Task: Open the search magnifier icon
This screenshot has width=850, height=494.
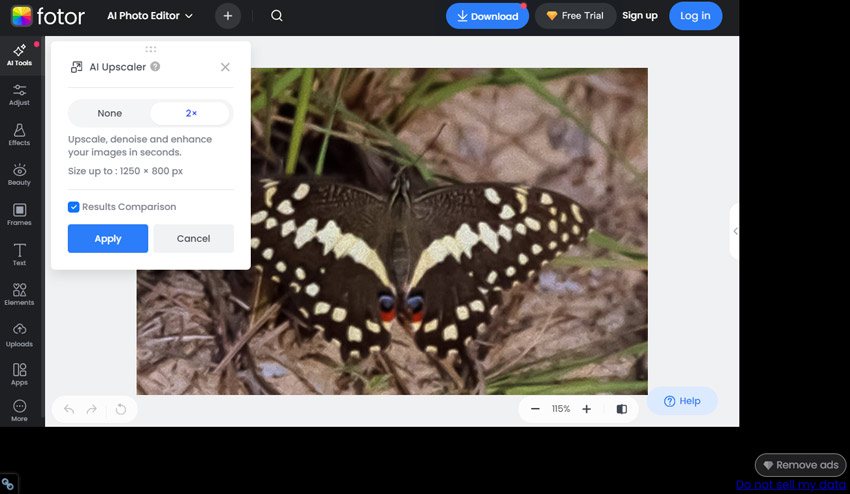Action: tap(276, 16)
